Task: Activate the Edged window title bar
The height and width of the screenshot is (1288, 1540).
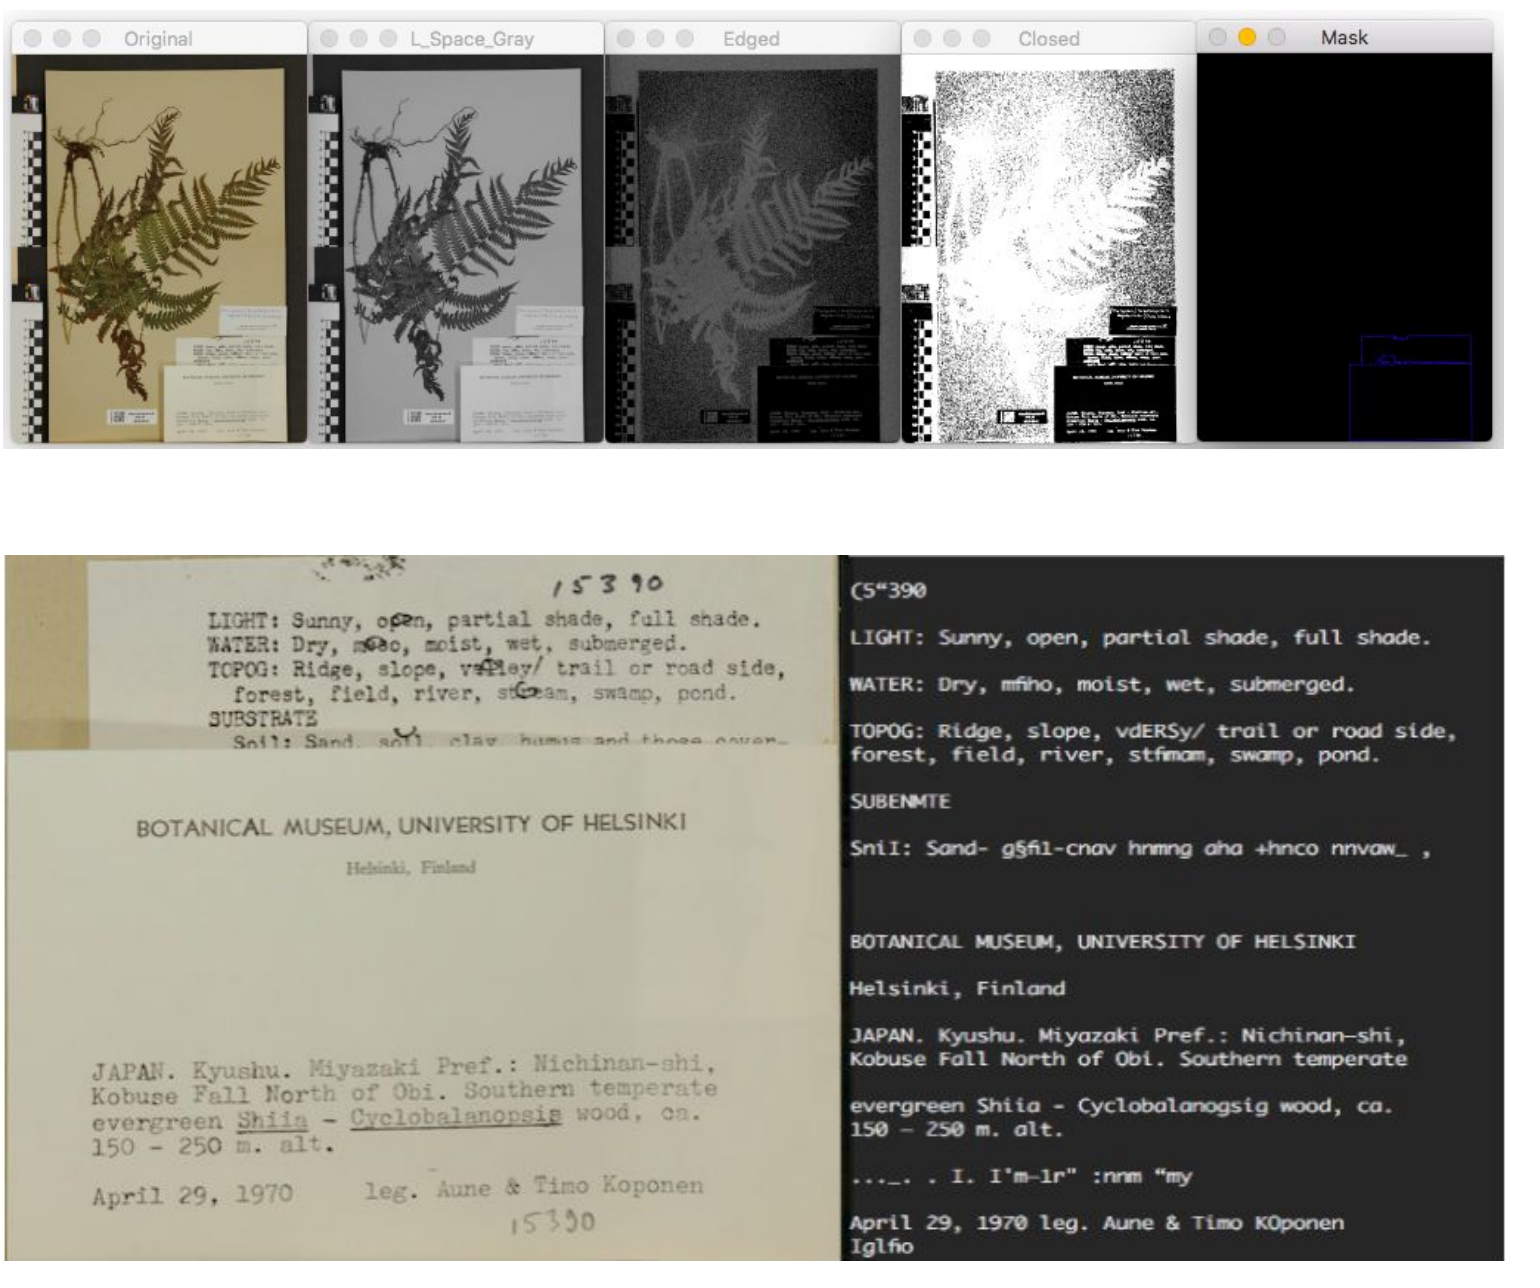Action: point(752,38)
